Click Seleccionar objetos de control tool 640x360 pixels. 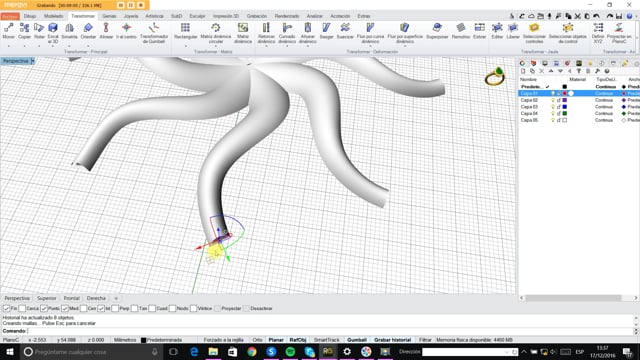point(568,33)
